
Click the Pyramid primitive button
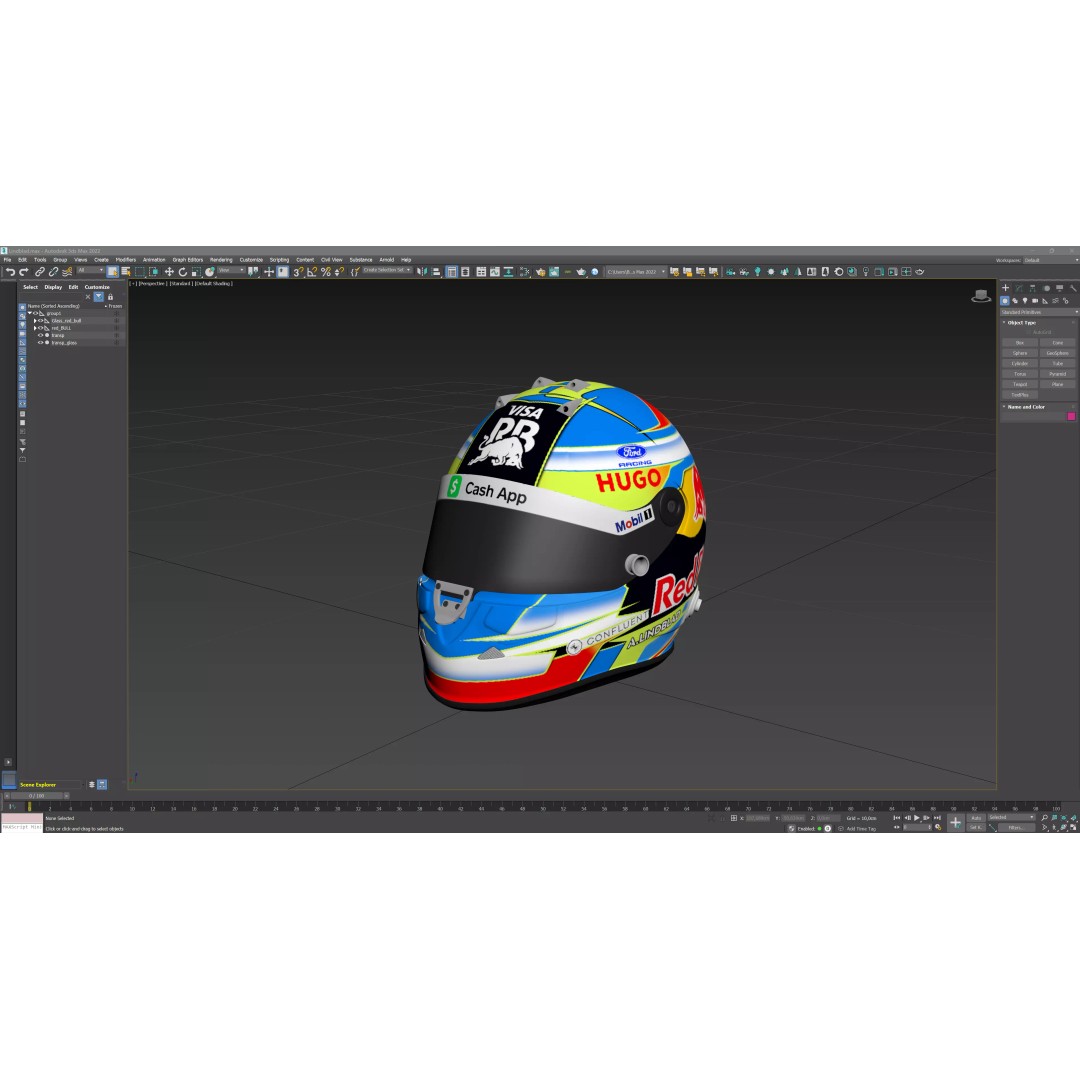[1057, 374]
